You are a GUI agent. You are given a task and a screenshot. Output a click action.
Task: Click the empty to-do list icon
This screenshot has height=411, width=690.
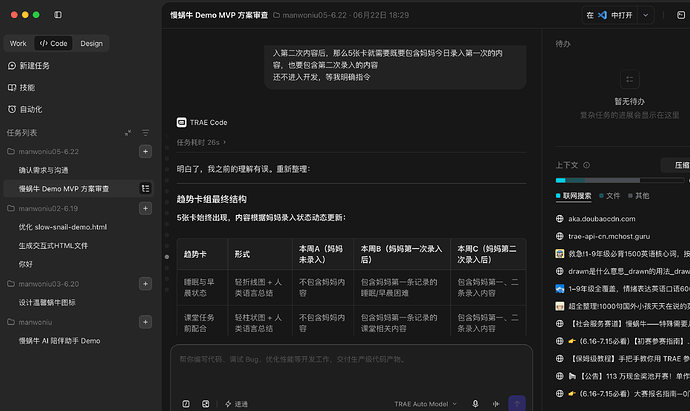(x=630, y=79)
